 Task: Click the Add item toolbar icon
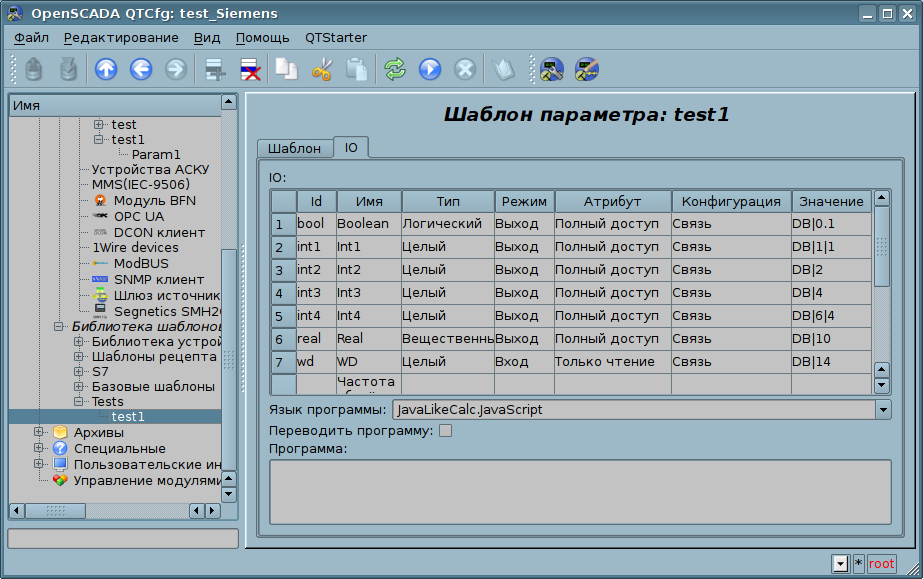[213, 69]
